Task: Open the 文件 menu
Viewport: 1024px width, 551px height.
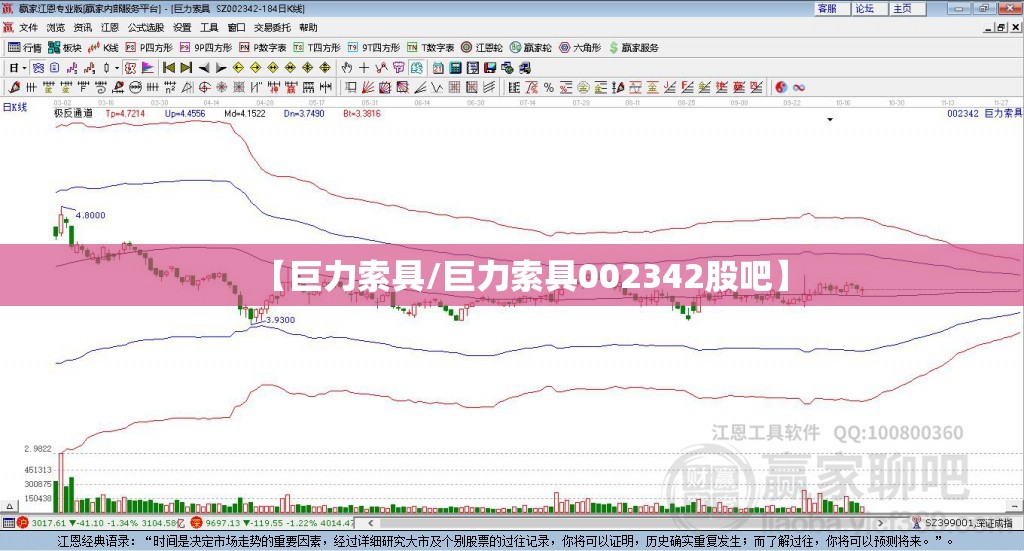Action: click(28, 27)
